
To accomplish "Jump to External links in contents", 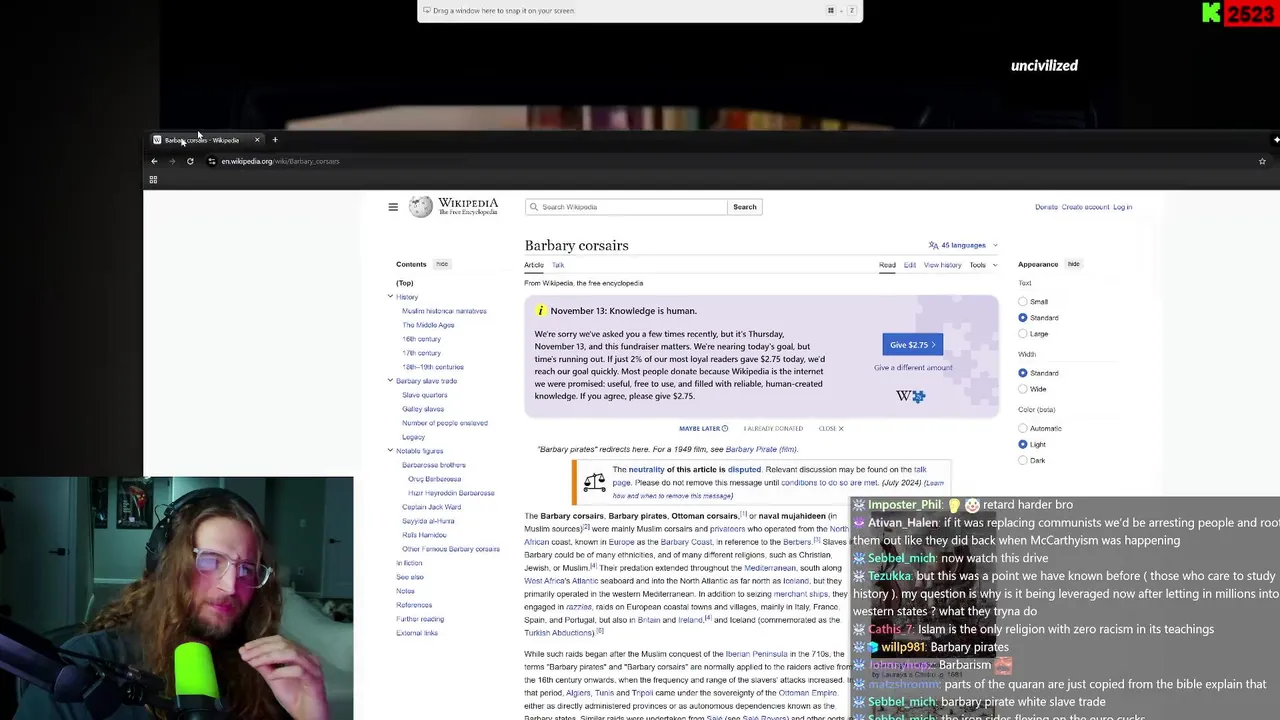I will click(417, 633).
